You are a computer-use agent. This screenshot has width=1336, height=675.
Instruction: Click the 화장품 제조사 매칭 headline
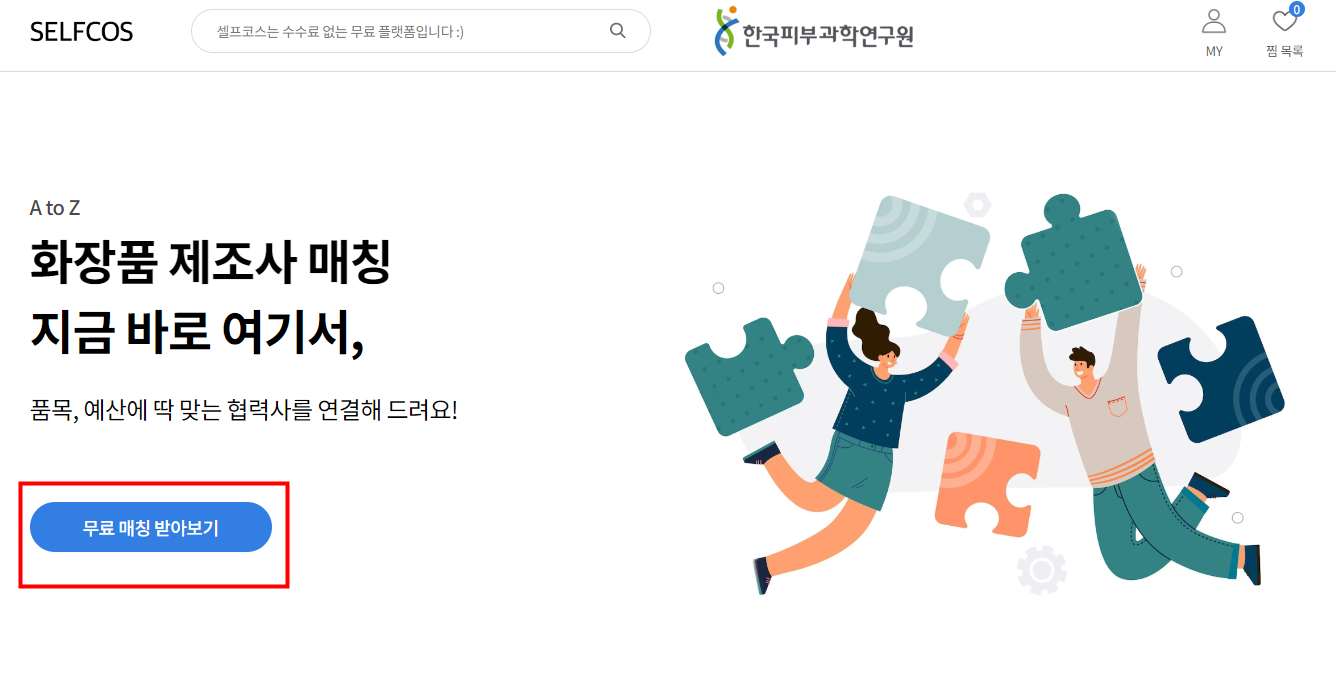(x=210, y=262)
